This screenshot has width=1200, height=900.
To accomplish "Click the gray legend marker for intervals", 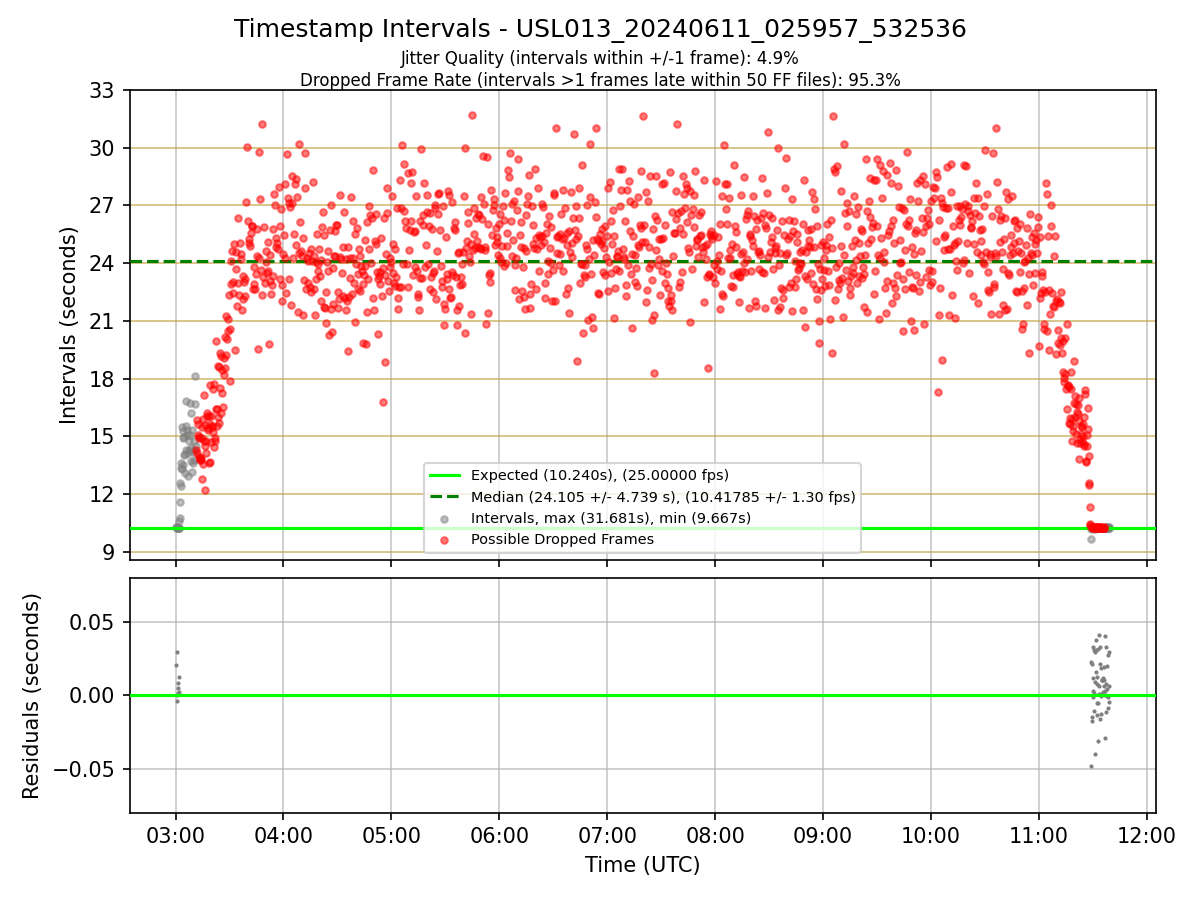I will tap(444, 518).
